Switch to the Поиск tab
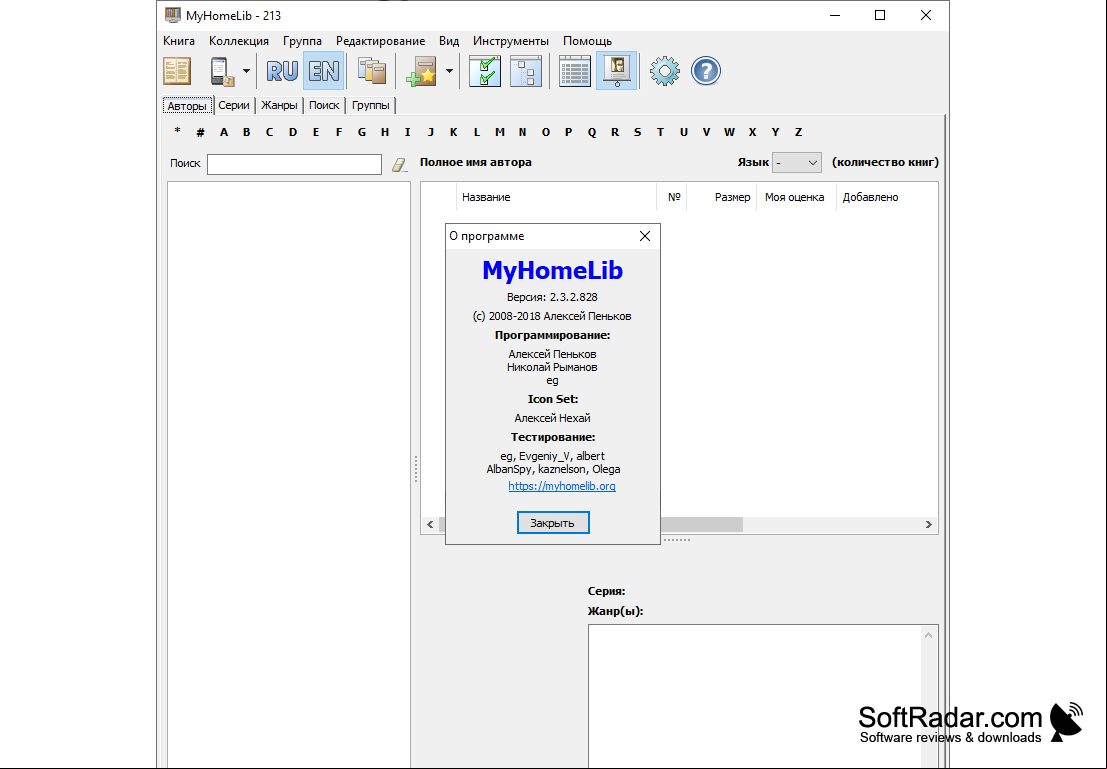 click(x=324, y=105)
